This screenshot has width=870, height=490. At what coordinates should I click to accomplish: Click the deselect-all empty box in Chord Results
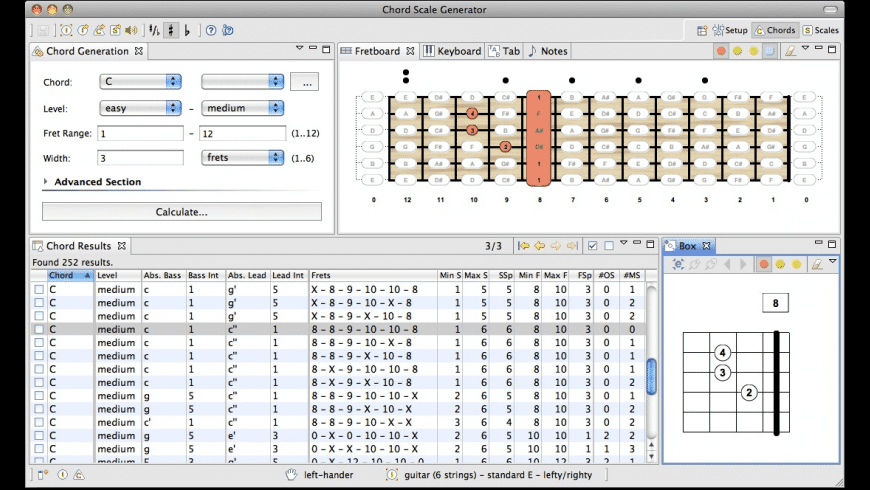[x=609, y=246]
